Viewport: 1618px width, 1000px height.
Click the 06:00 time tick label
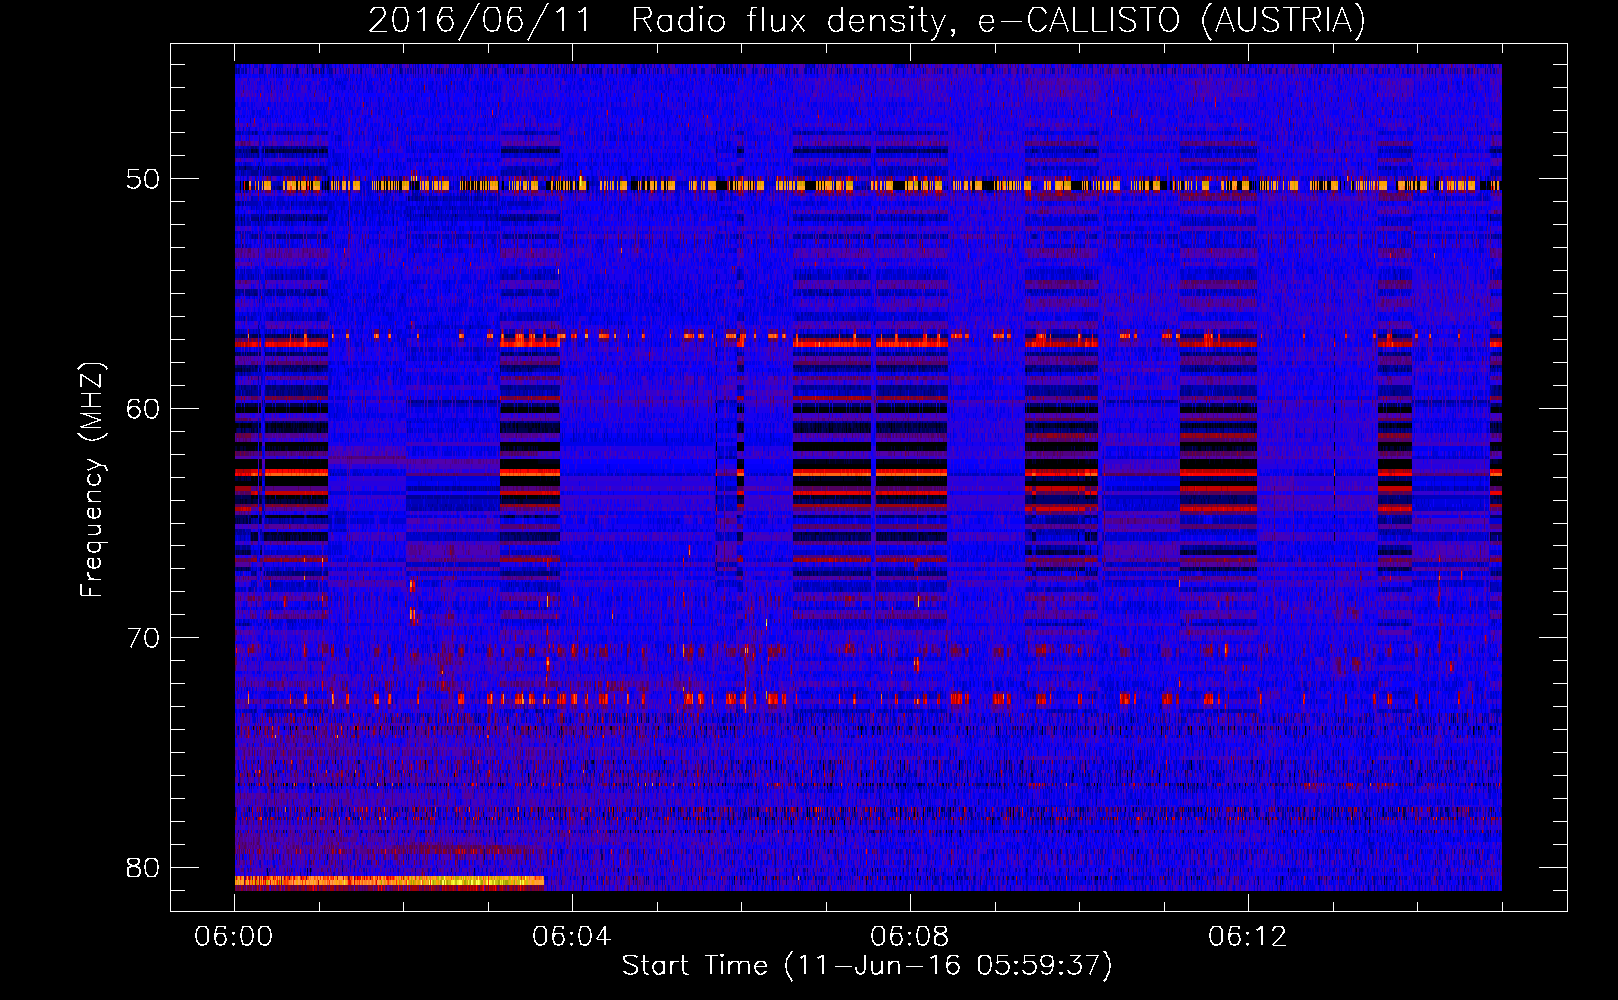click(x=234, y=937)
